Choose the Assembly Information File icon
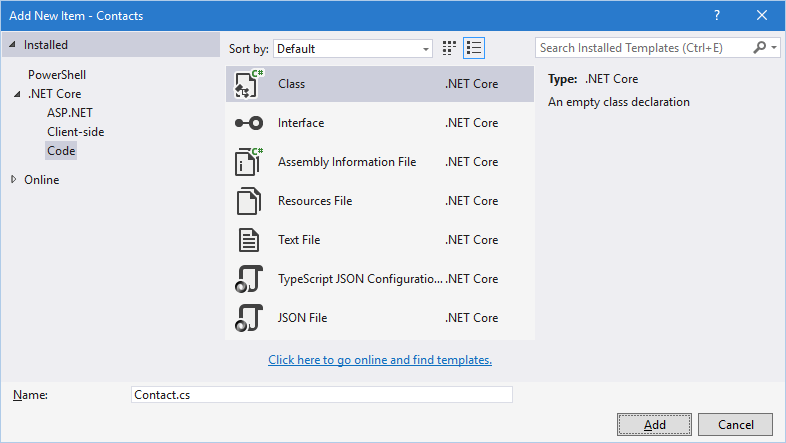This screenshot has height=443, width=786. [x=248, y=162]
